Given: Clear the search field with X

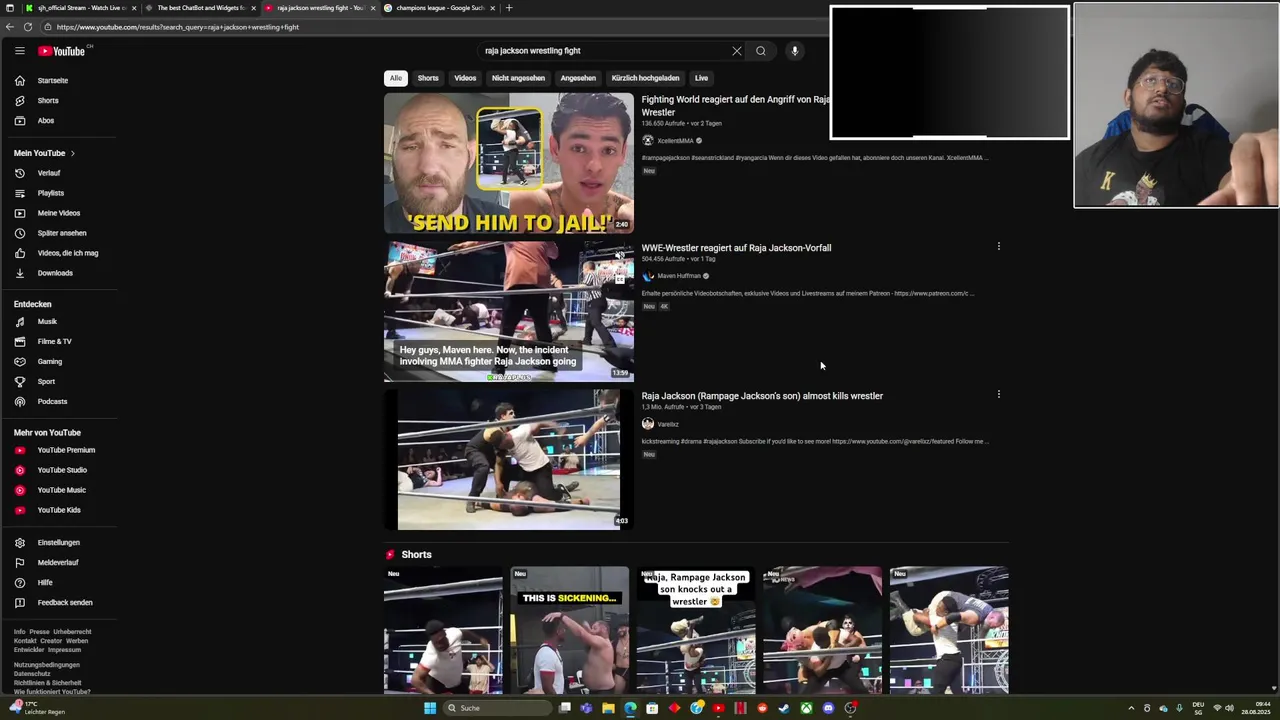Looking at the screenshot, I should [737, 51].
